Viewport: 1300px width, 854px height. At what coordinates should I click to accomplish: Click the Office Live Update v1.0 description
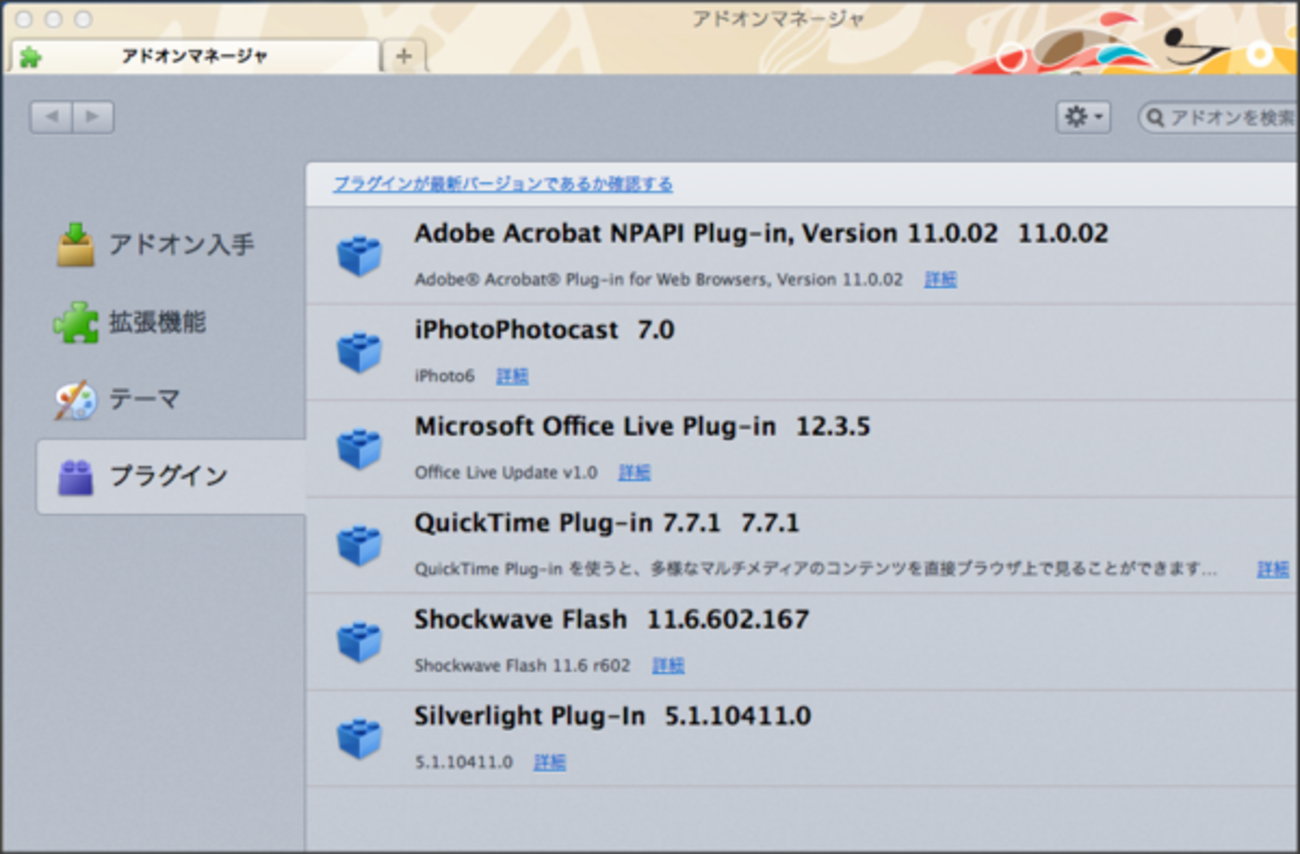[505, 472]
